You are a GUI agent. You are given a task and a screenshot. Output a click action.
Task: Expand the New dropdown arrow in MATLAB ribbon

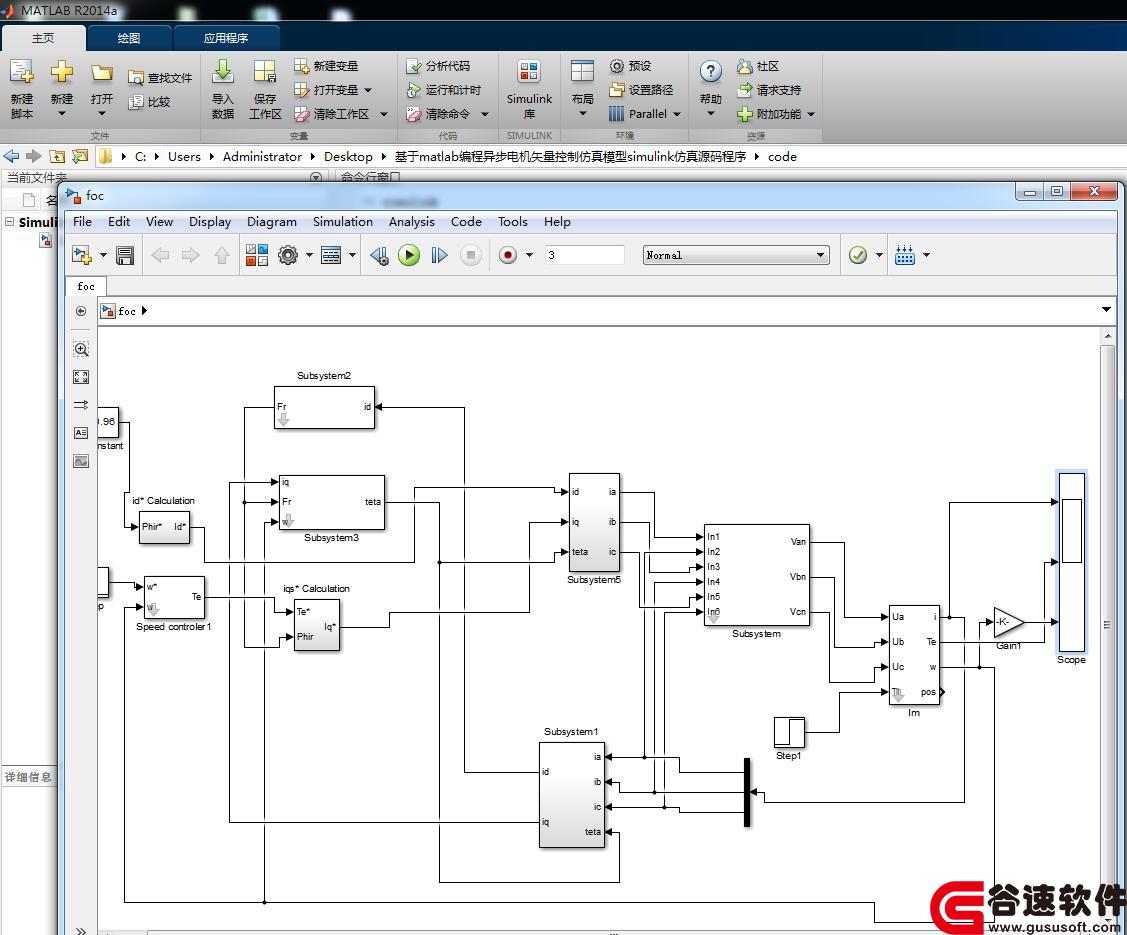tap(62, 114)
